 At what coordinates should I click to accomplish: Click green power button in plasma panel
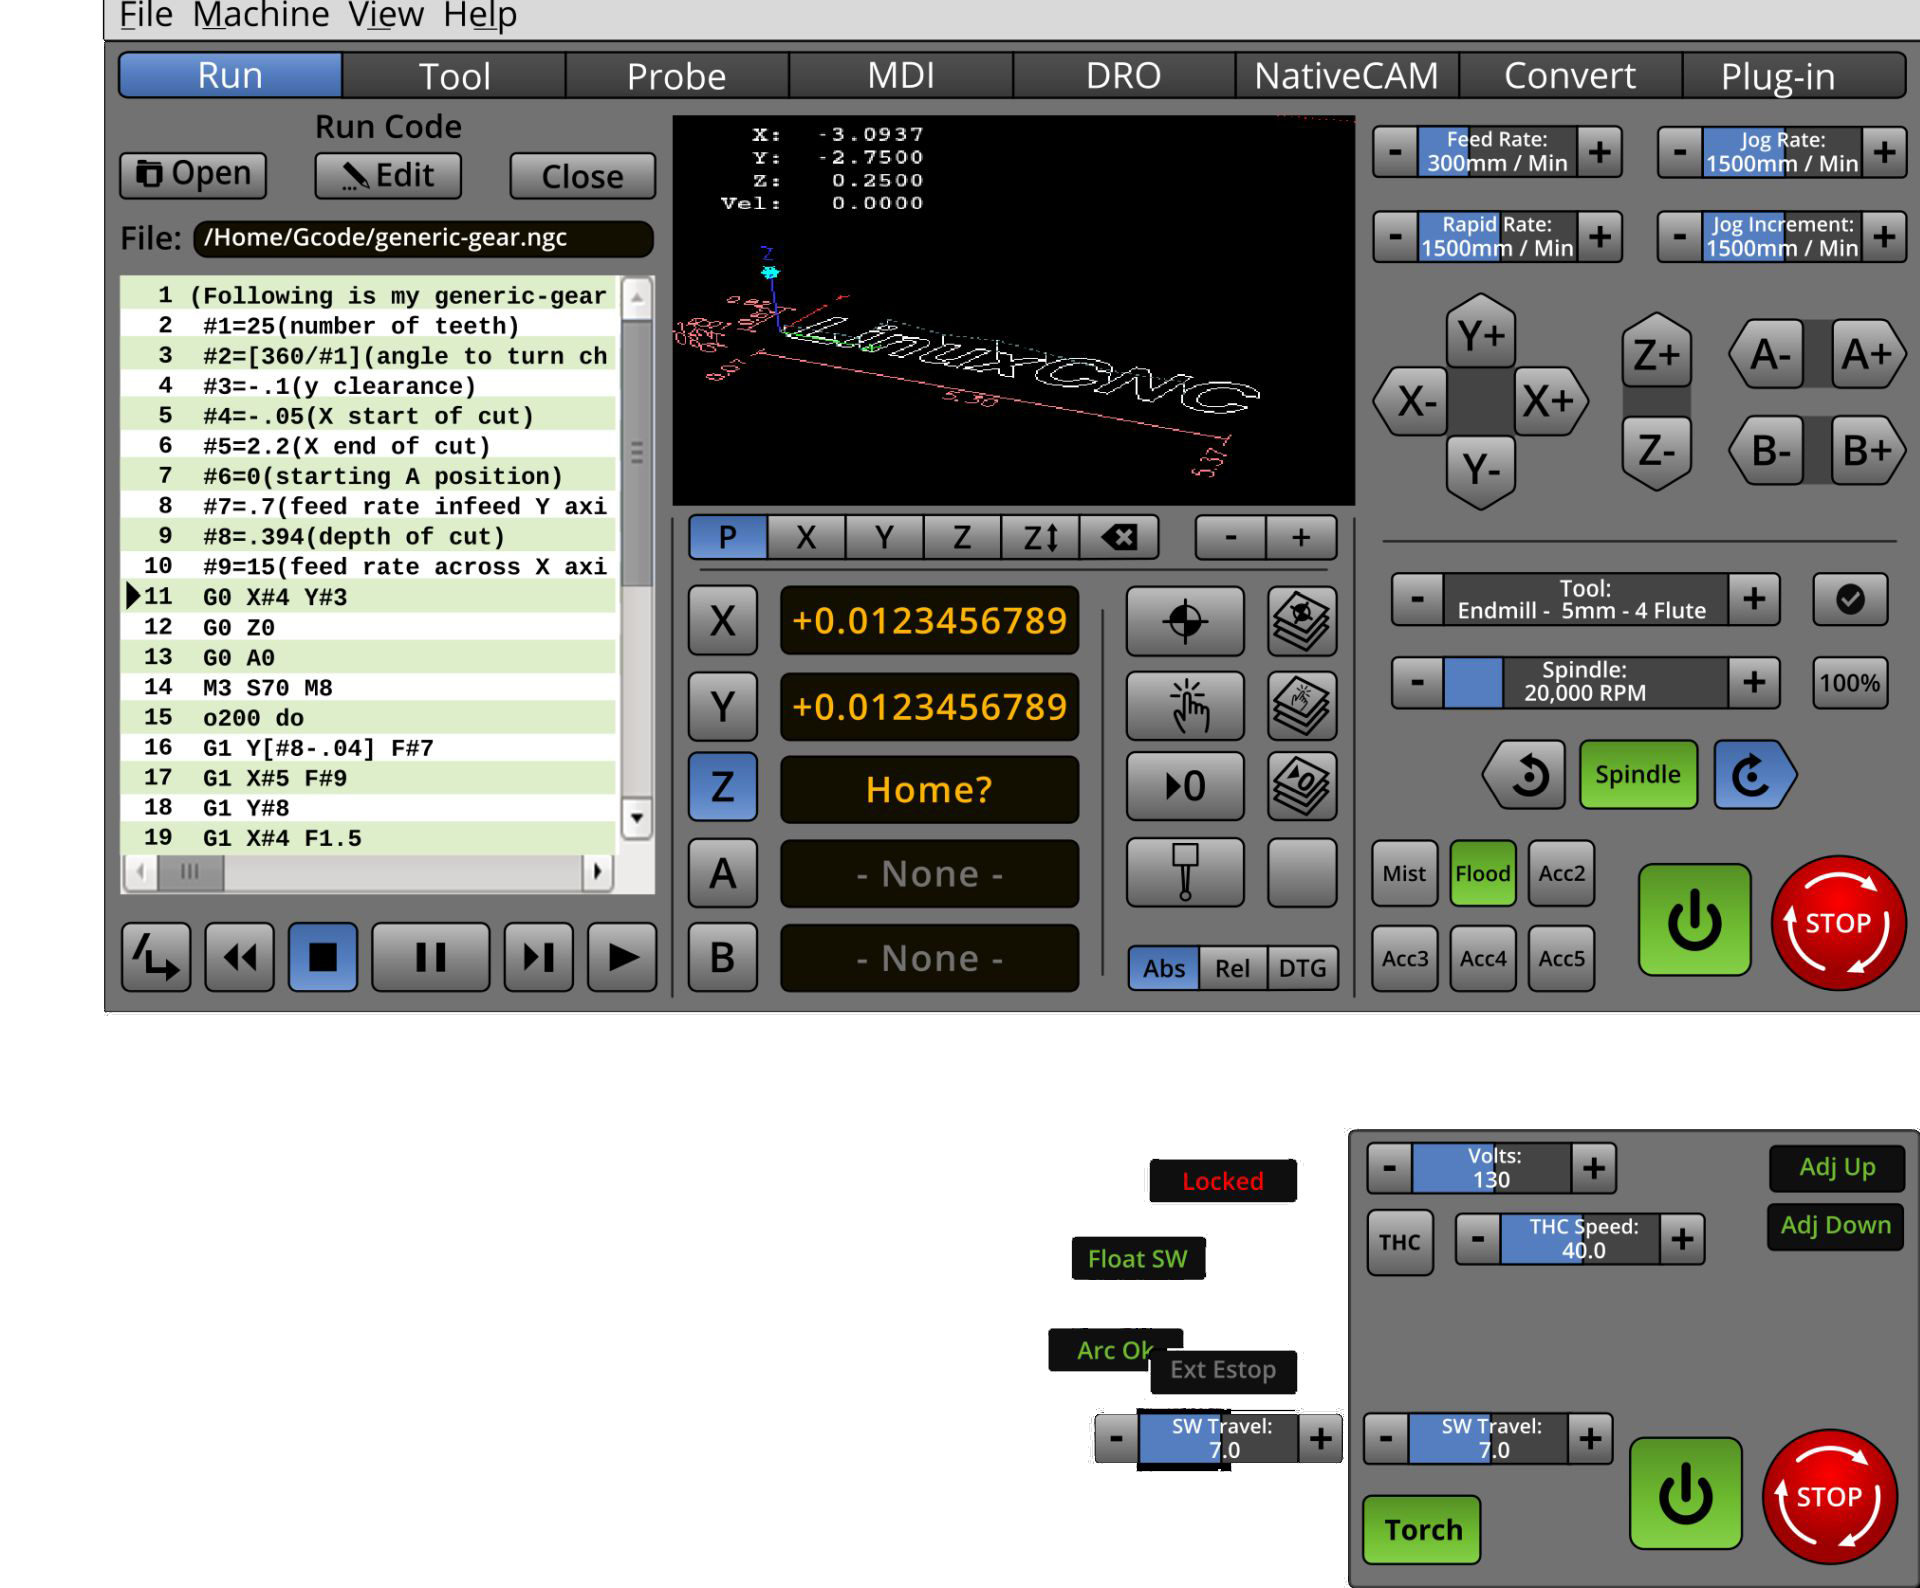(1685, 1493)
